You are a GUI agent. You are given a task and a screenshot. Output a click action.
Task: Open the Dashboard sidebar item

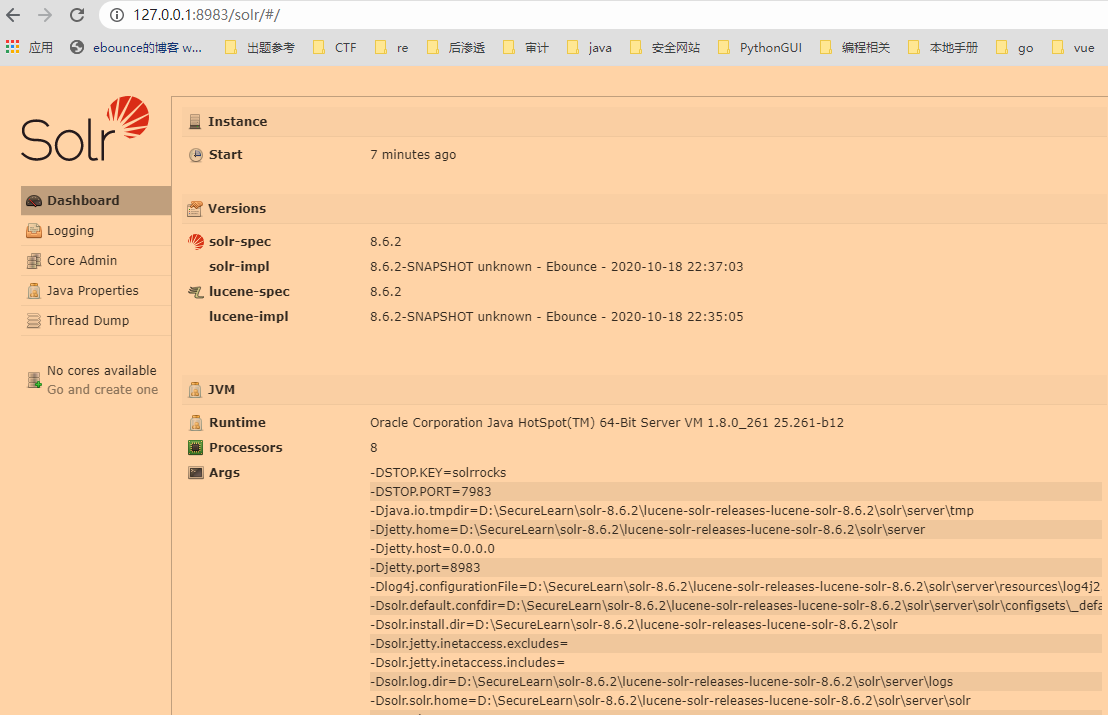pos(83,201)
